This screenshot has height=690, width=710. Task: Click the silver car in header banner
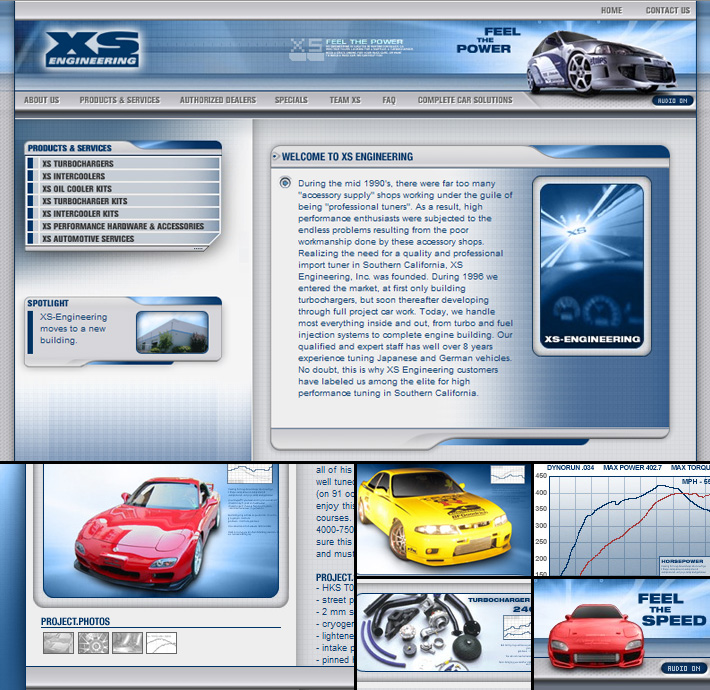pos(600,61)
